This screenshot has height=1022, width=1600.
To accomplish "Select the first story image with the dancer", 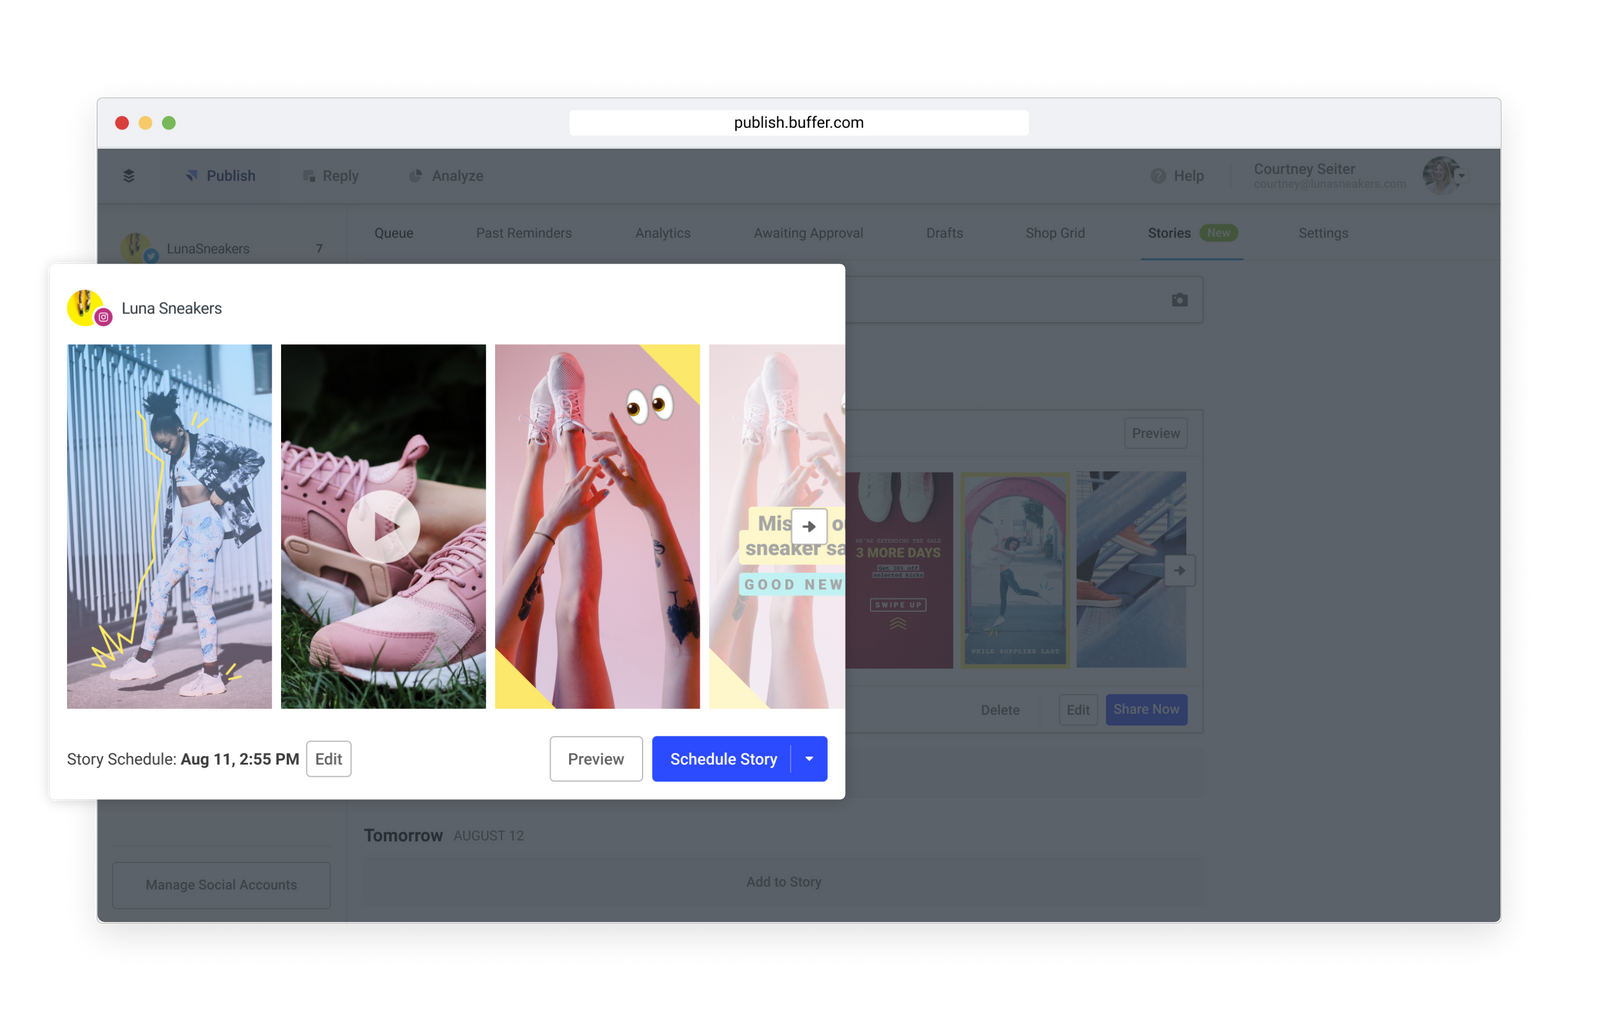I will [x=169, y=526].
